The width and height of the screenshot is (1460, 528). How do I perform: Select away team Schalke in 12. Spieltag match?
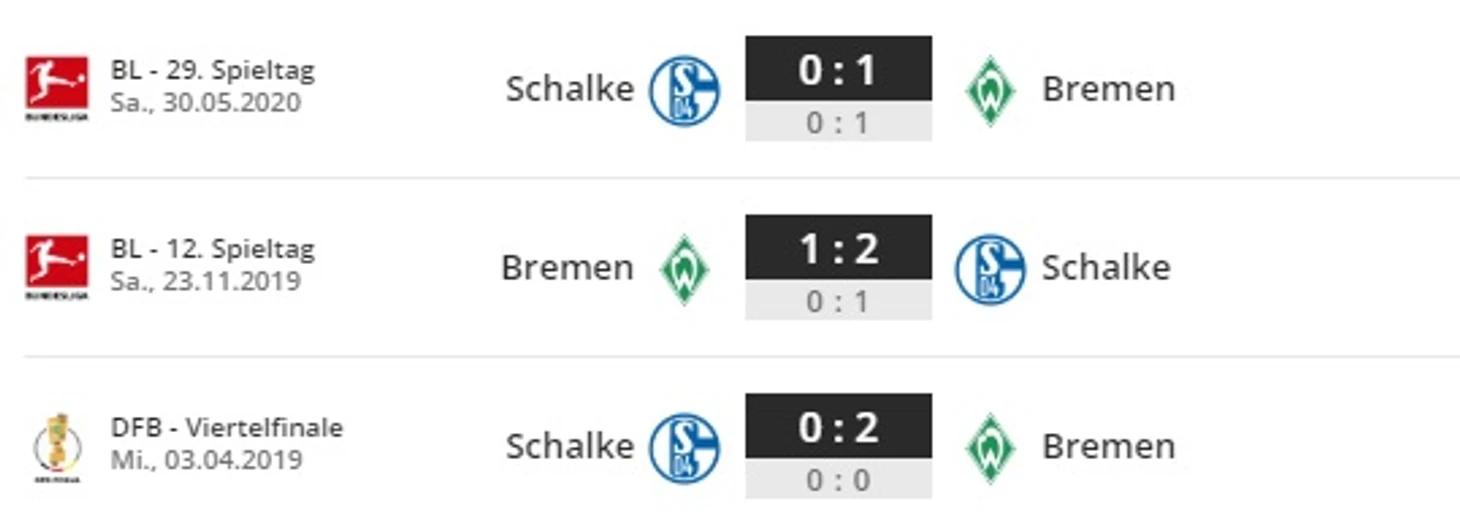[x=1106, y=267]
